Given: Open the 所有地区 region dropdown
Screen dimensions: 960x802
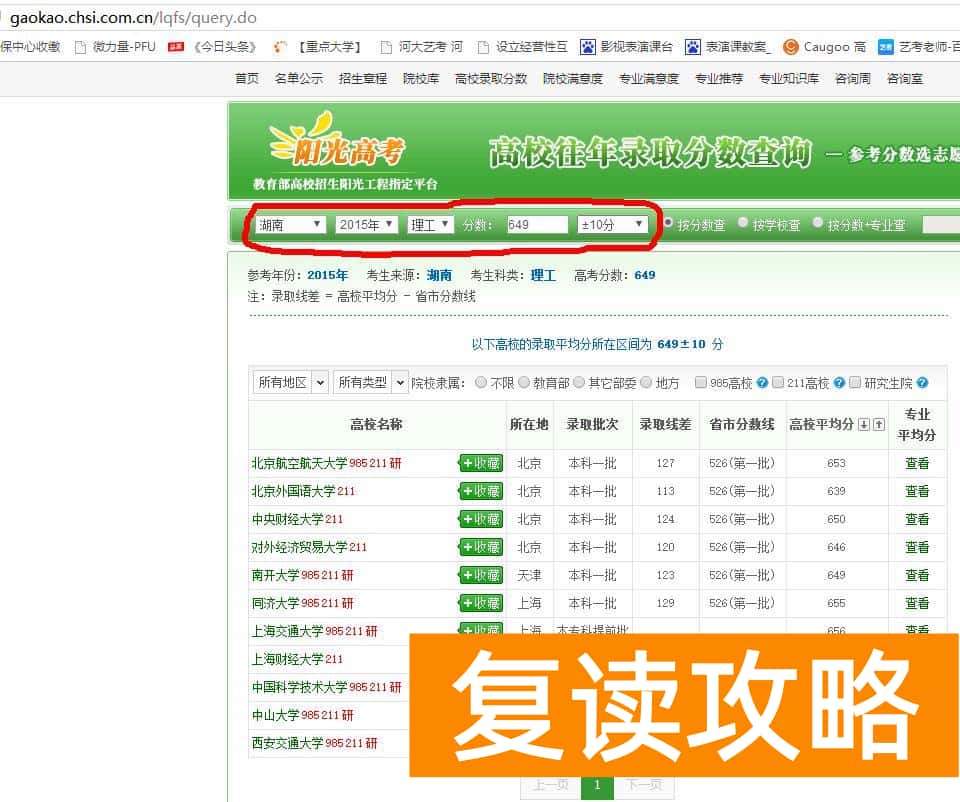Looking at the screenshot, I should tap(289, 382).
